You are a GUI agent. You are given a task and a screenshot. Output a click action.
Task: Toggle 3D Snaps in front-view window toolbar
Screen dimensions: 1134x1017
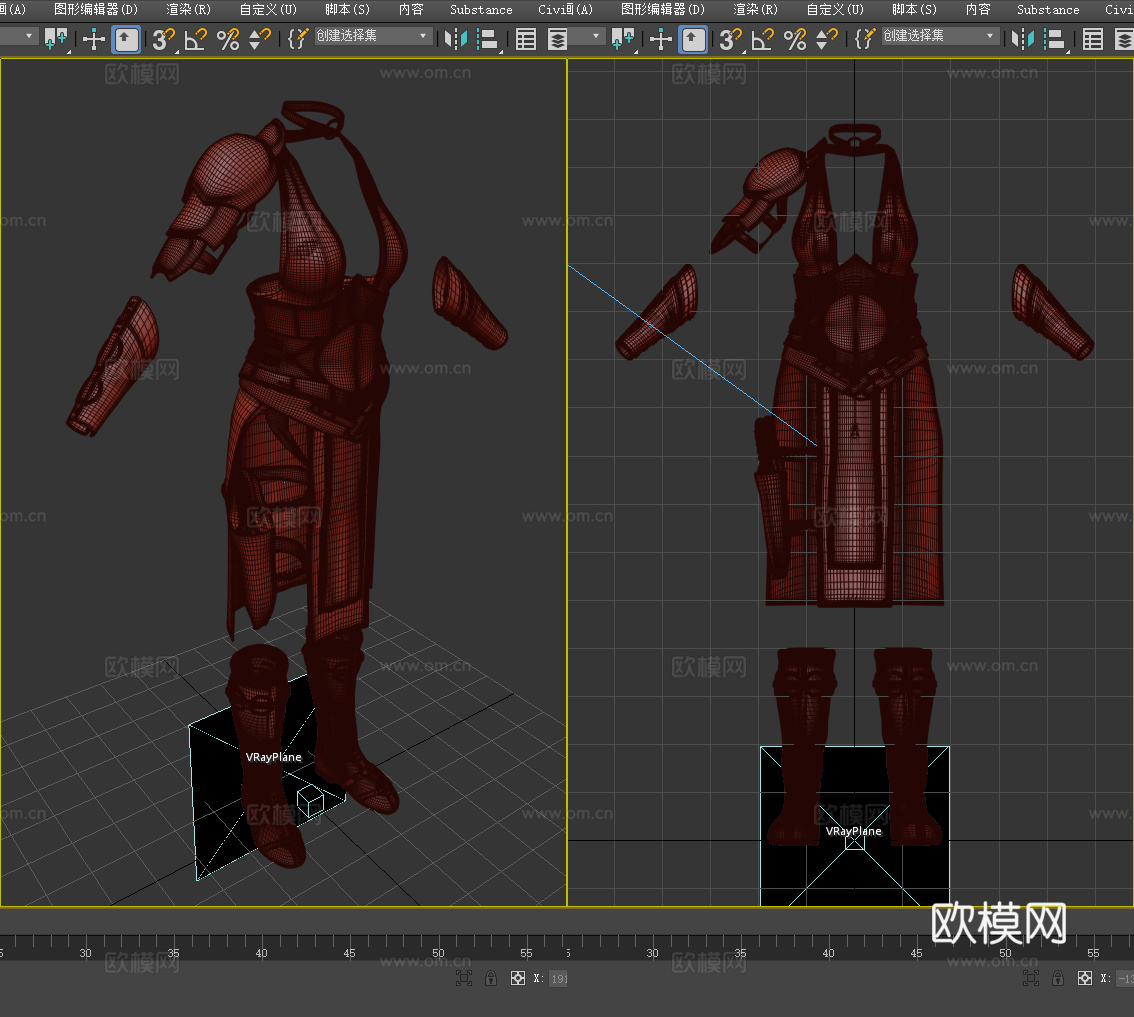[x=730, y=39]
